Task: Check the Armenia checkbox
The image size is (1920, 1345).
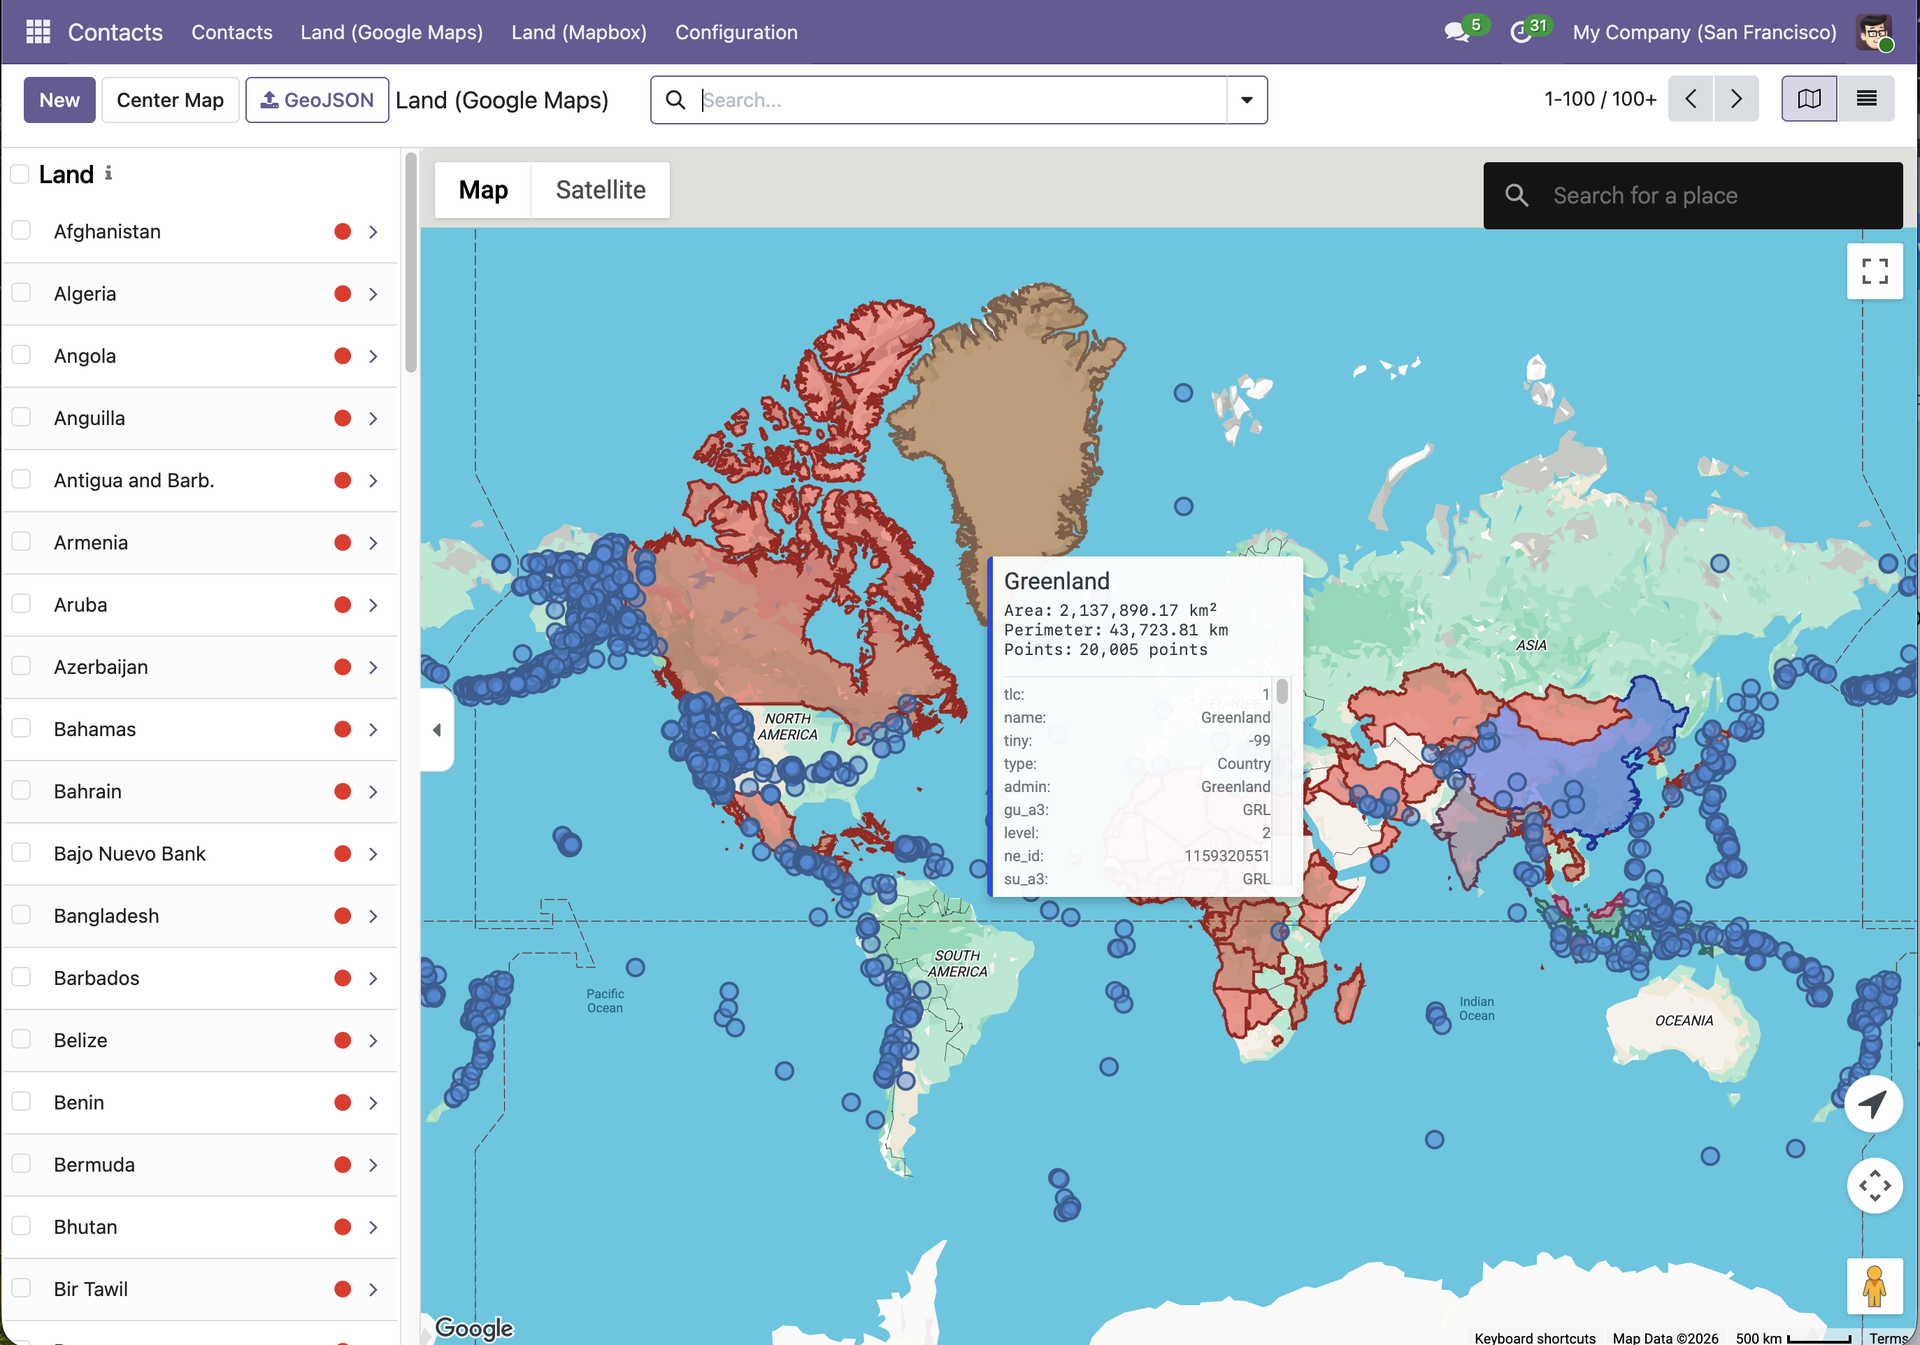Action: coord(21,542)
